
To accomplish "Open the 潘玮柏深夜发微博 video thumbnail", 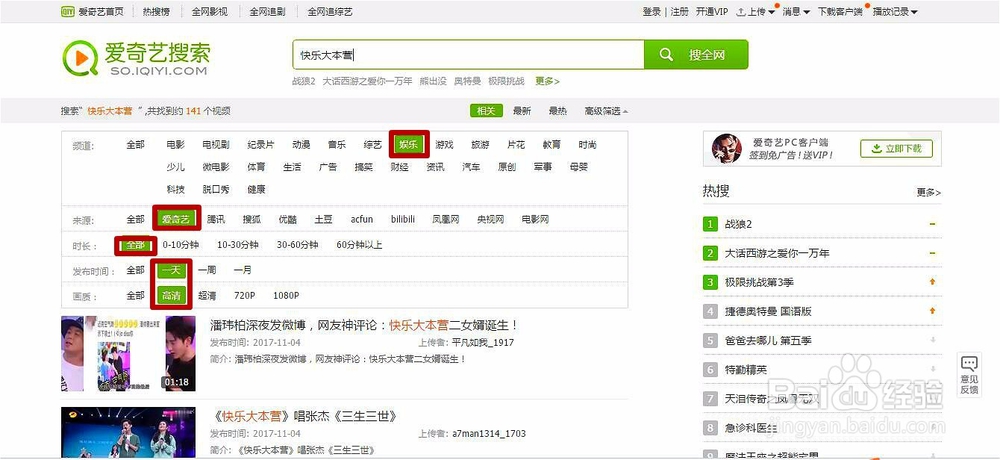I will [x=128, y=353].
